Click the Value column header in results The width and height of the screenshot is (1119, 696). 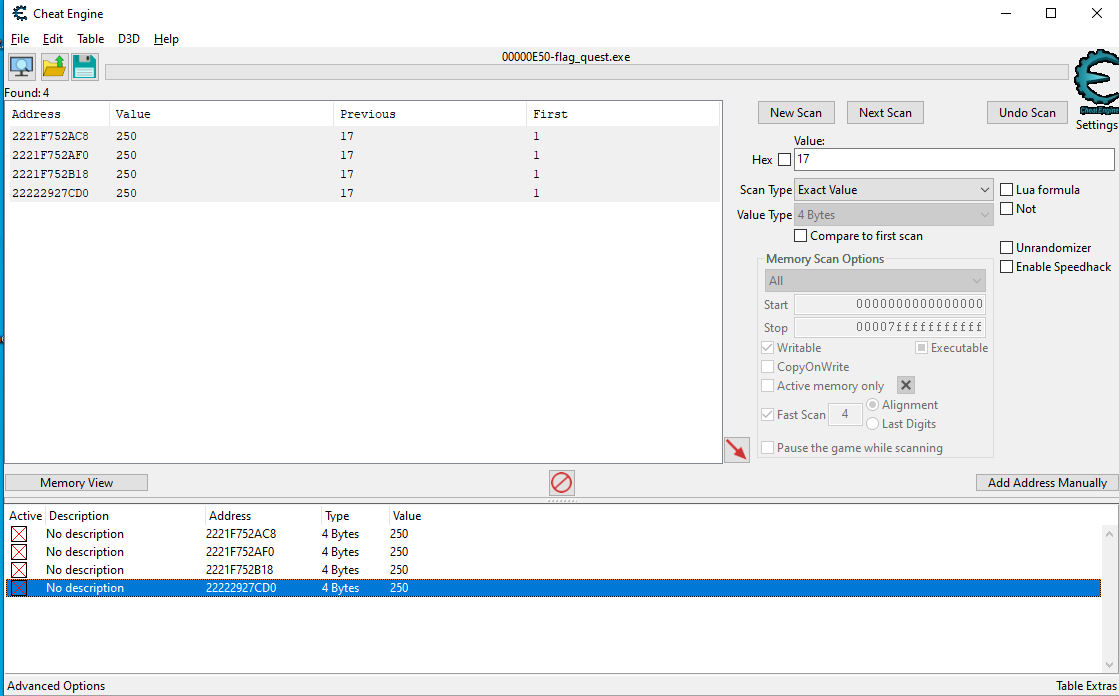tap(221, 114)
